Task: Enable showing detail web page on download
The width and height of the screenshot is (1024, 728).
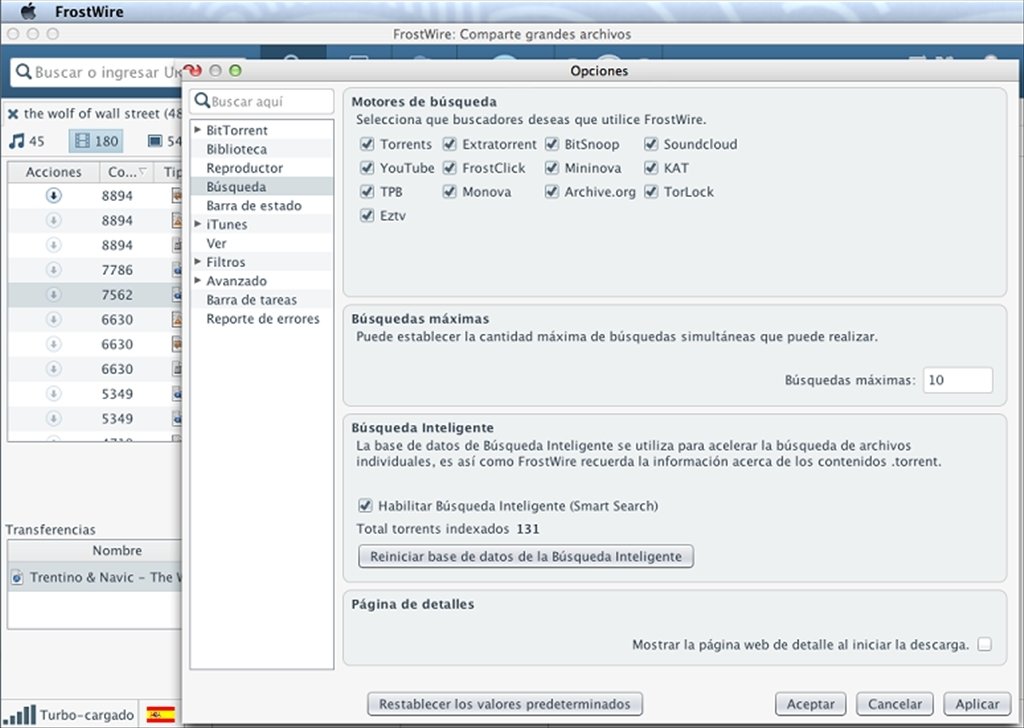Action: [985, 644]
